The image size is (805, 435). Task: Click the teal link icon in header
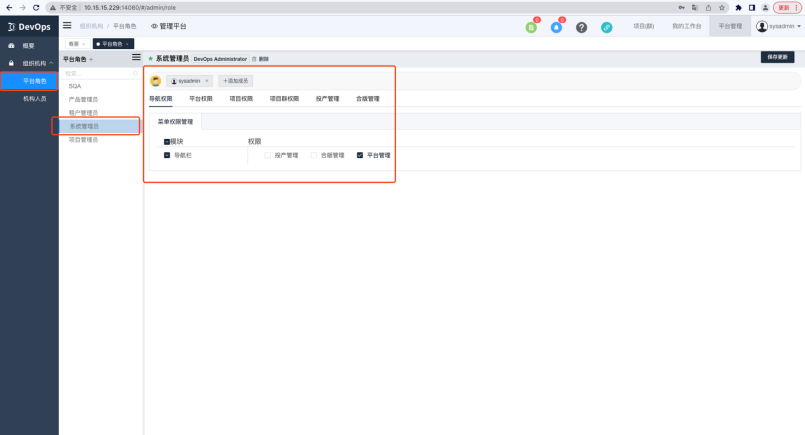(606, 27)
